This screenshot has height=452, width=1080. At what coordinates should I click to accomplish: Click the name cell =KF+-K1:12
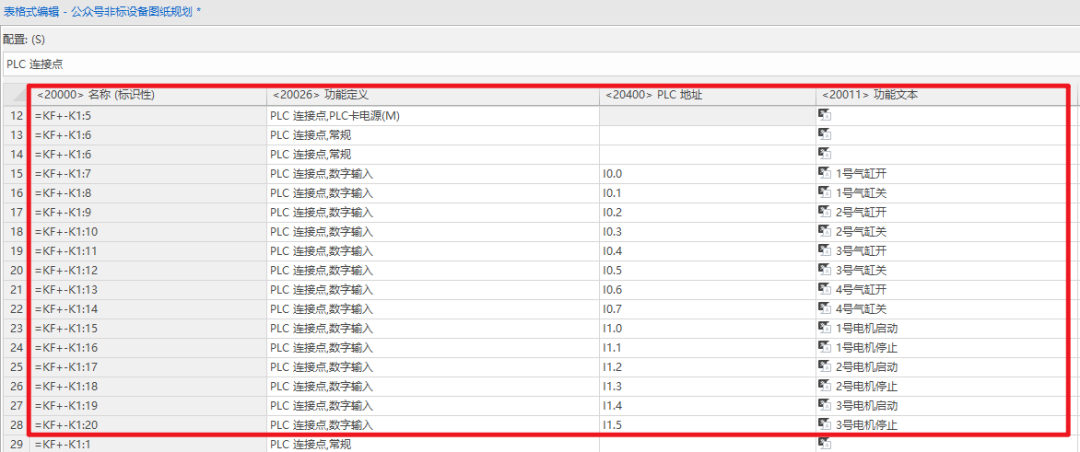click(148, 270)
